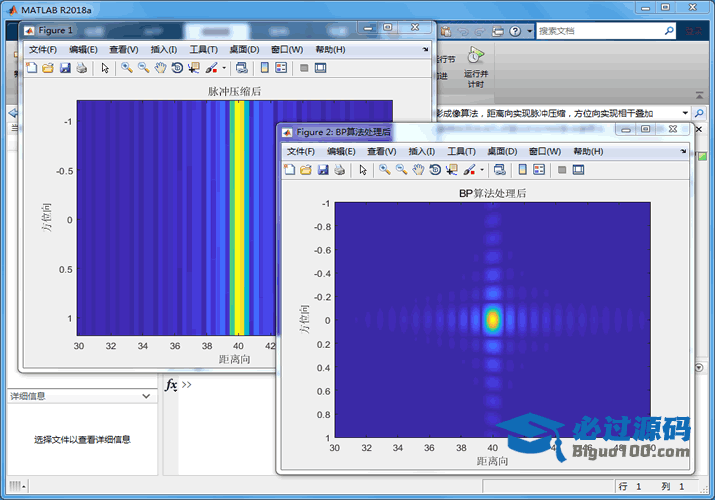Select the Pan hand tool in Figure 1
715x500 pixels.
[160, 68]
